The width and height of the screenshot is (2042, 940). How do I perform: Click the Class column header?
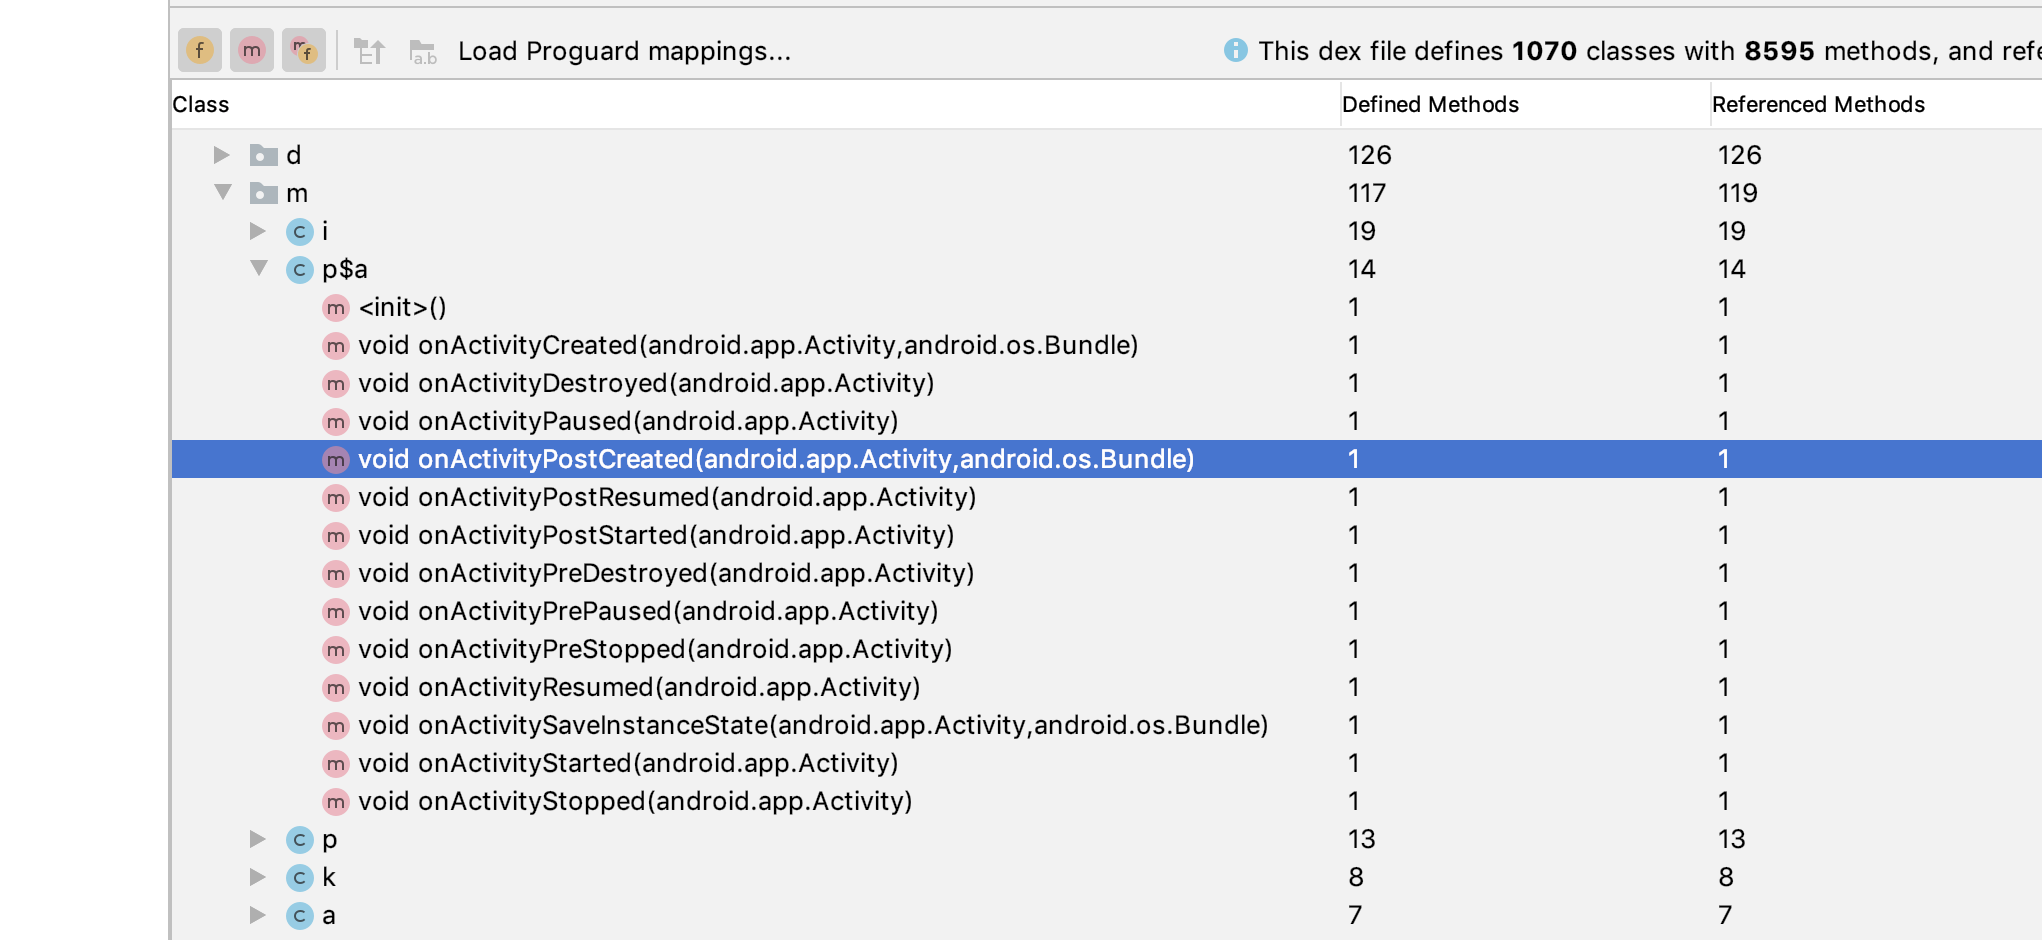(201, 104)
